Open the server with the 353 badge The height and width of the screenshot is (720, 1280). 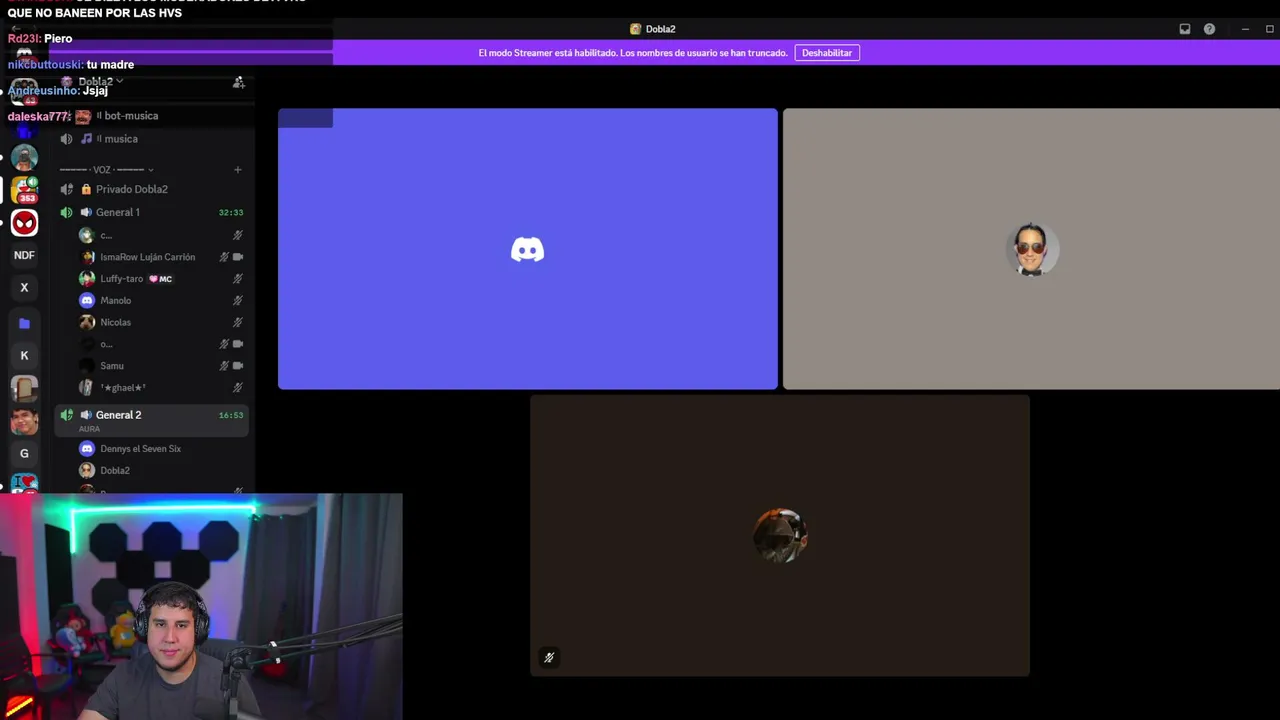25,190
